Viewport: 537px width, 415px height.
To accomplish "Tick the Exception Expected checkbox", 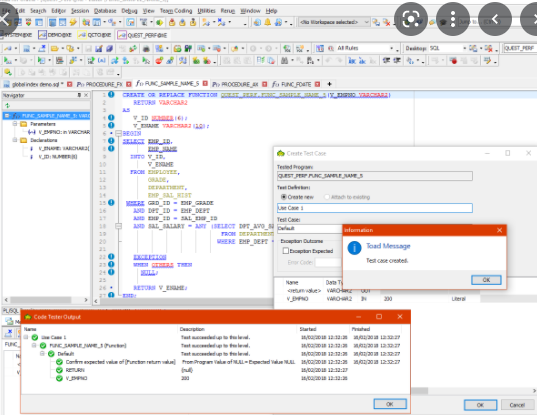I will (286, 251).
